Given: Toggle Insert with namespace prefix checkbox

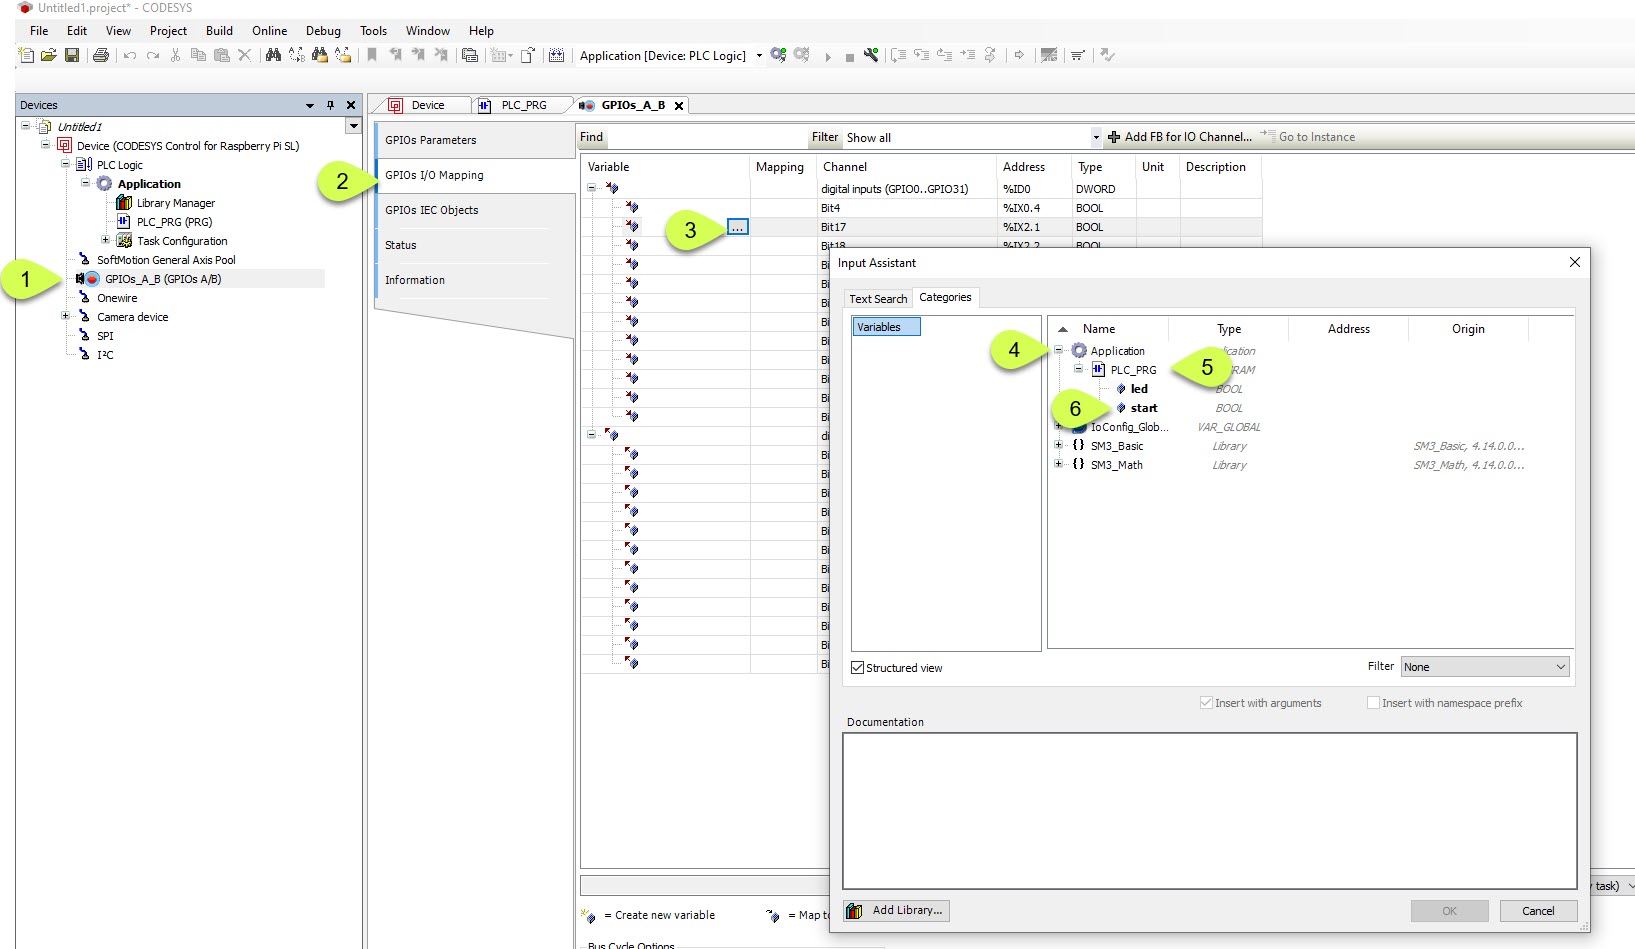Looking at the screenshot, I should [x=1373, y=703].
